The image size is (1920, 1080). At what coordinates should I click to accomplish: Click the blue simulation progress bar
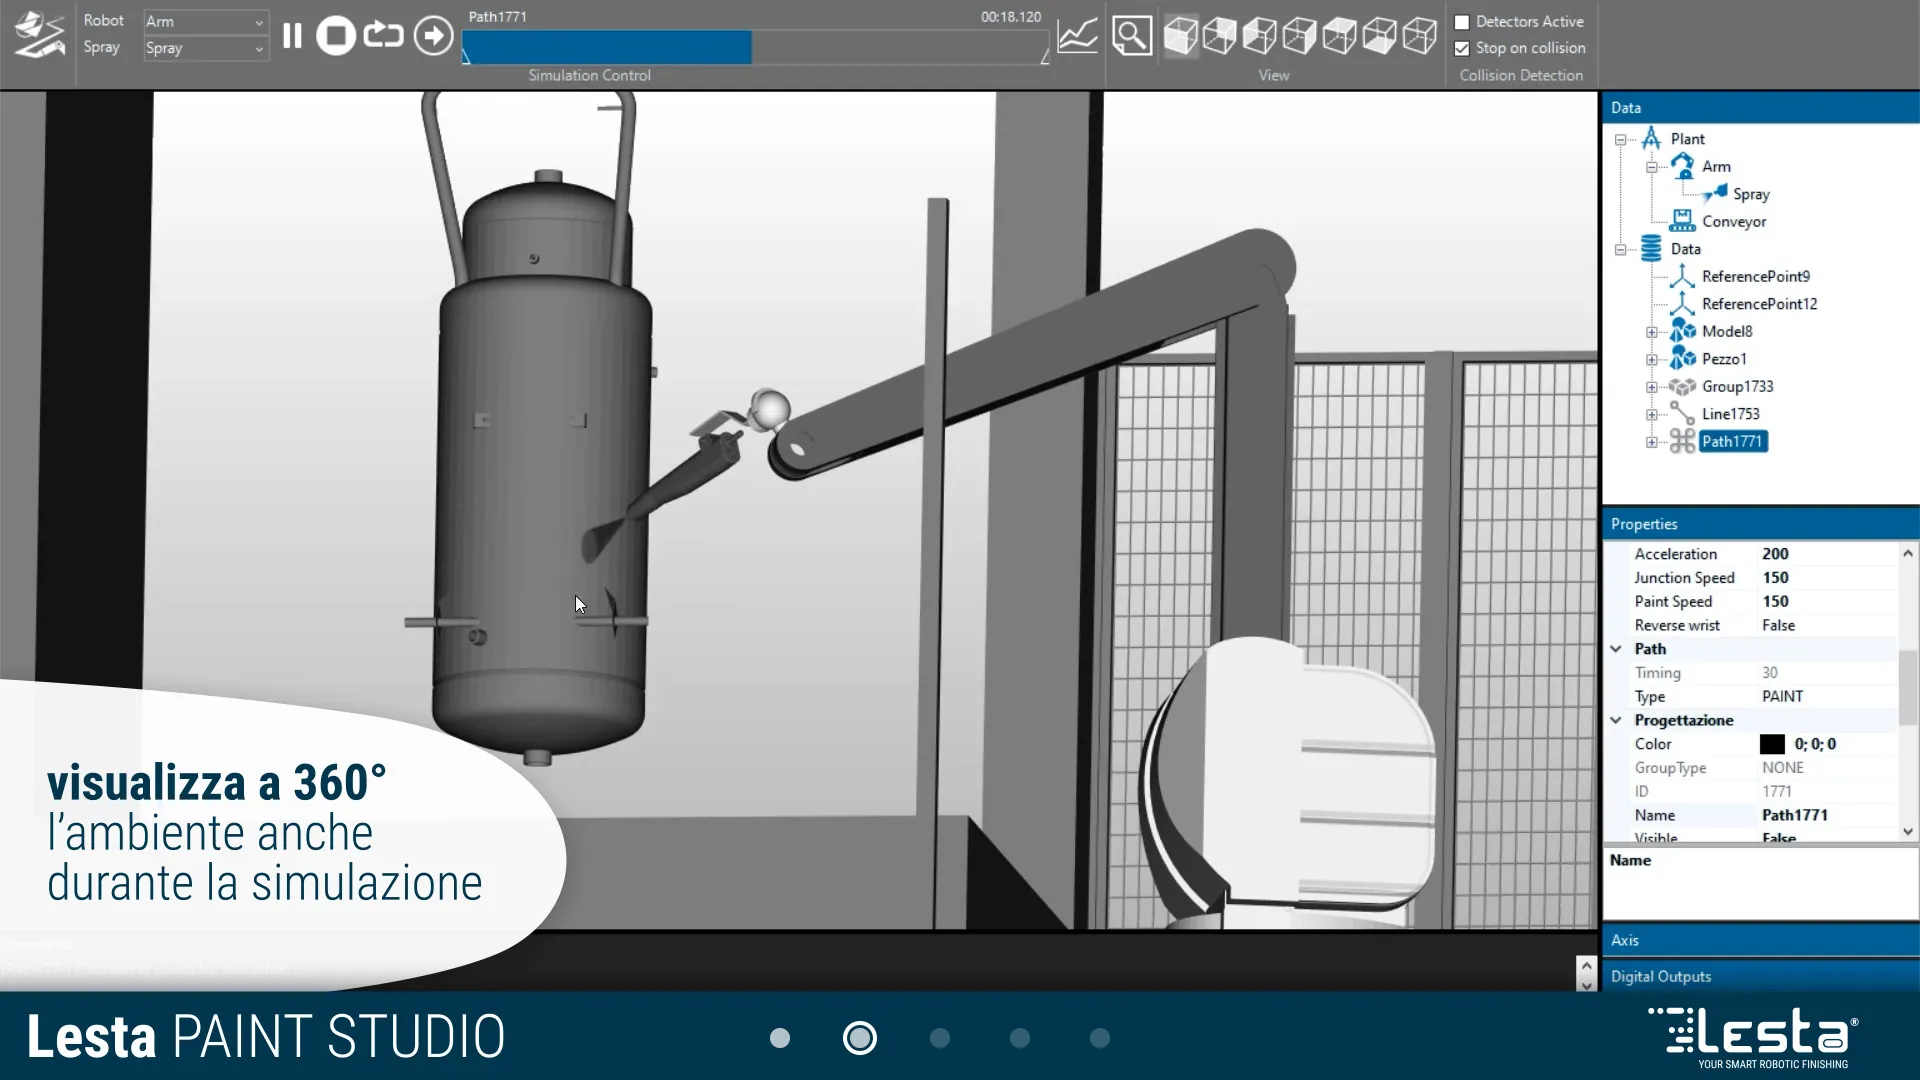607,47
